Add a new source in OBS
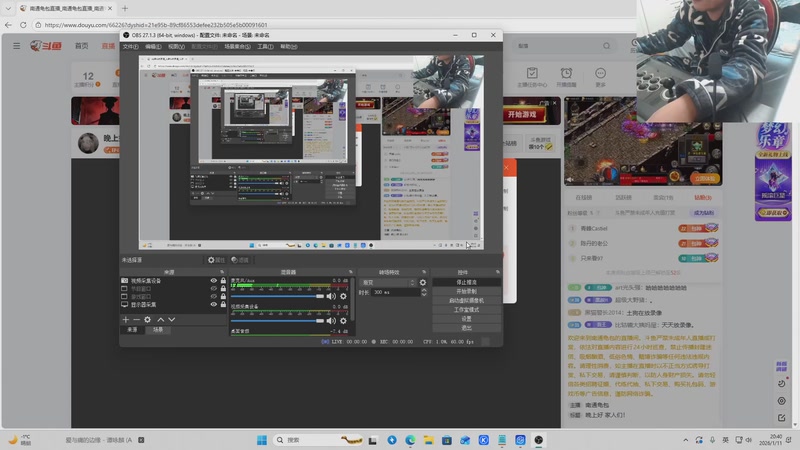This screenshot has width=800, height=450. click(126, 319)
